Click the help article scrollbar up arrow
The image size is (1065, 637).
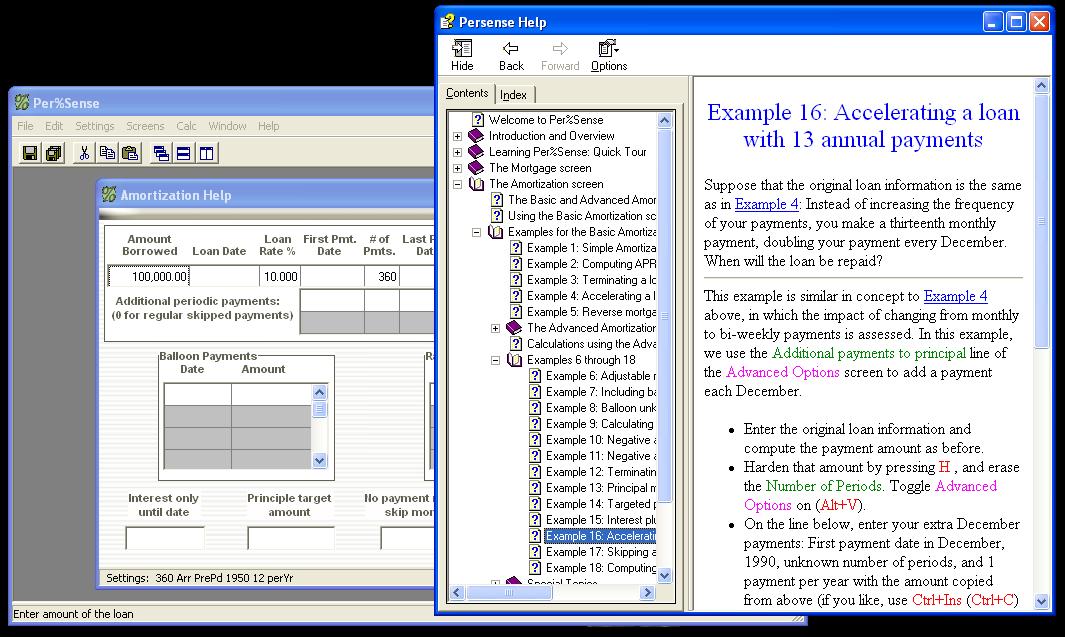tap(1041, 86)
